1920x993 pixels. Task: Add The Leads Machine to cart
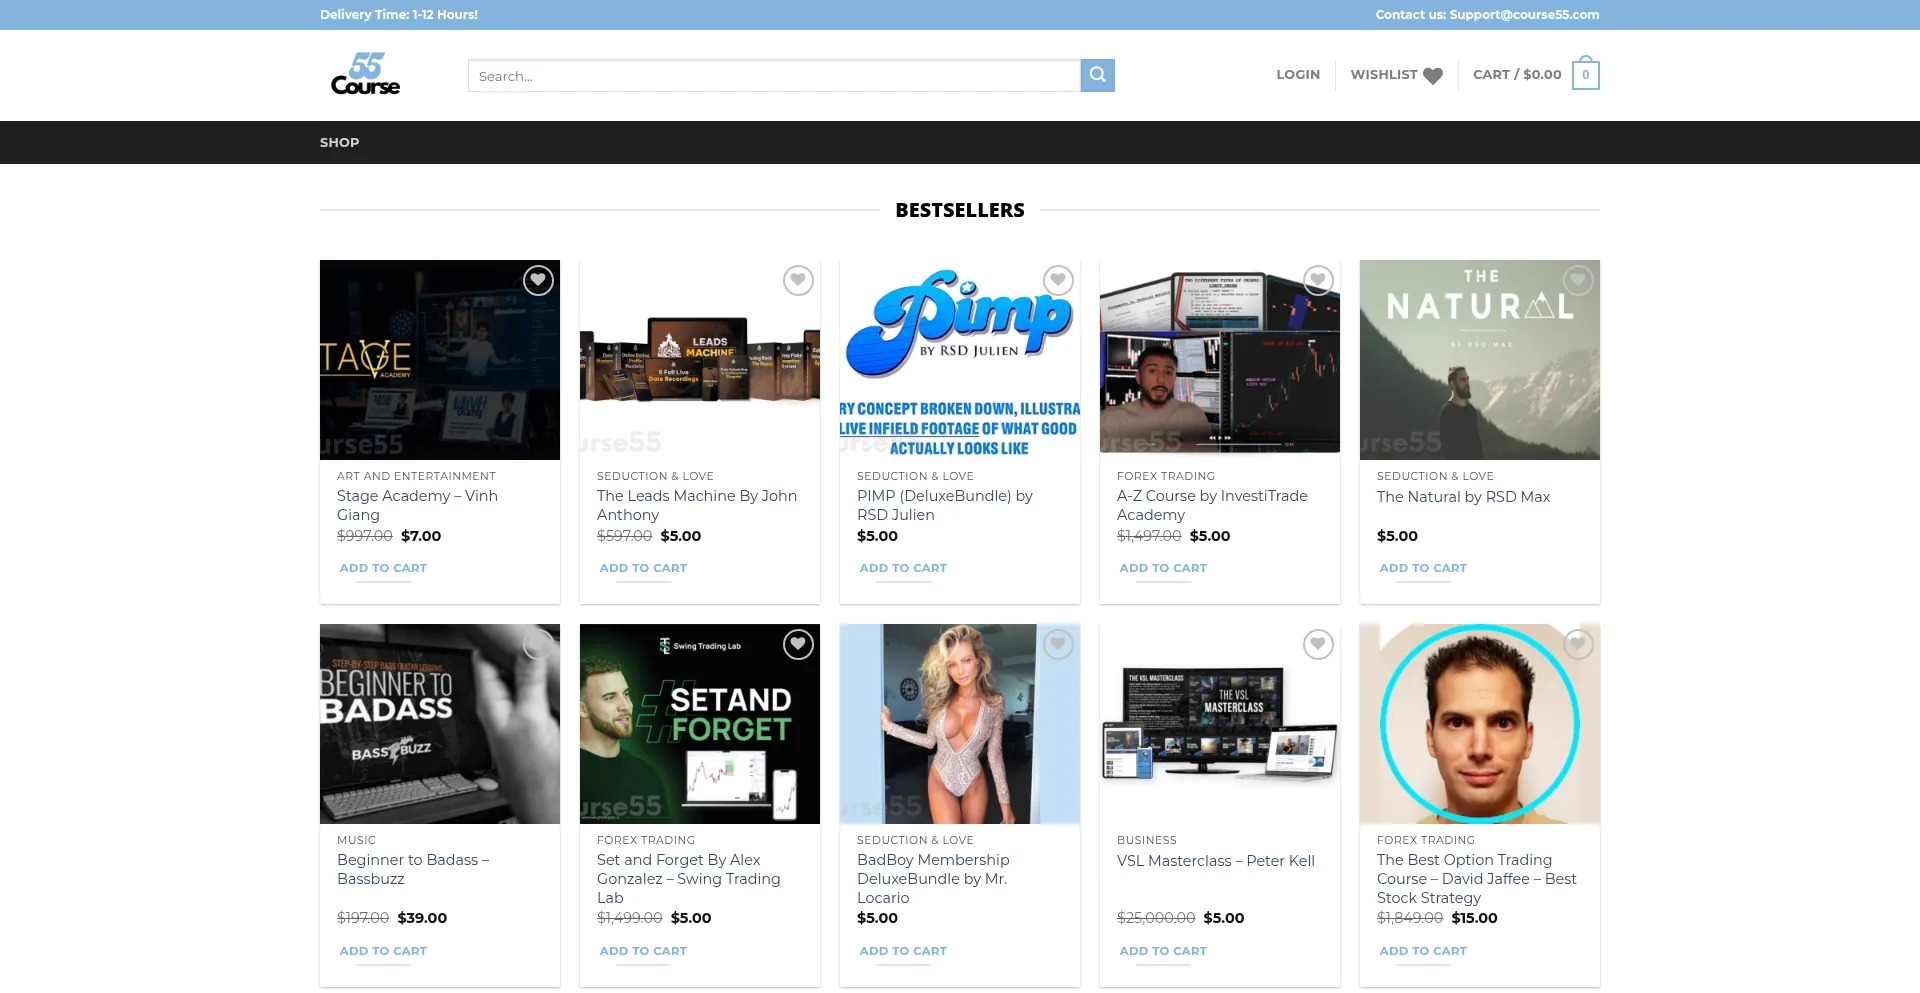tap(643, 568)
